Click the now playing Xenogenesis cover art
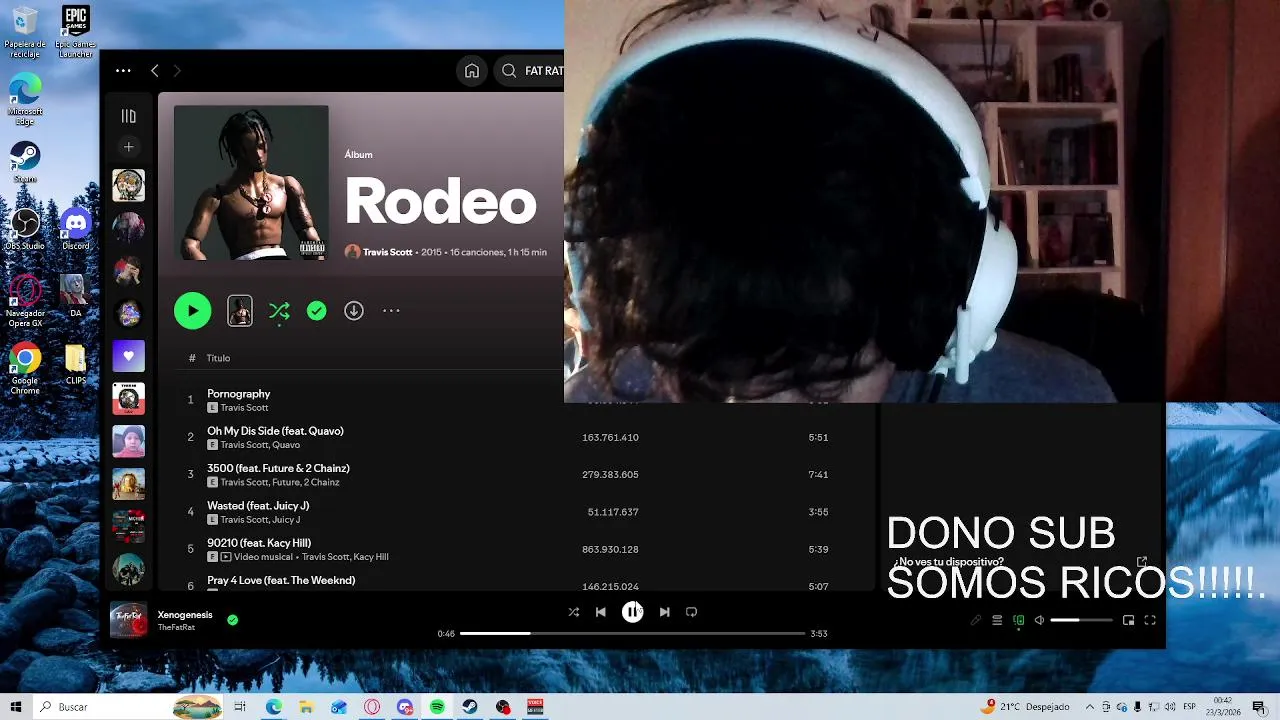Screen dimensions: 1280x720 coord(128,620)
